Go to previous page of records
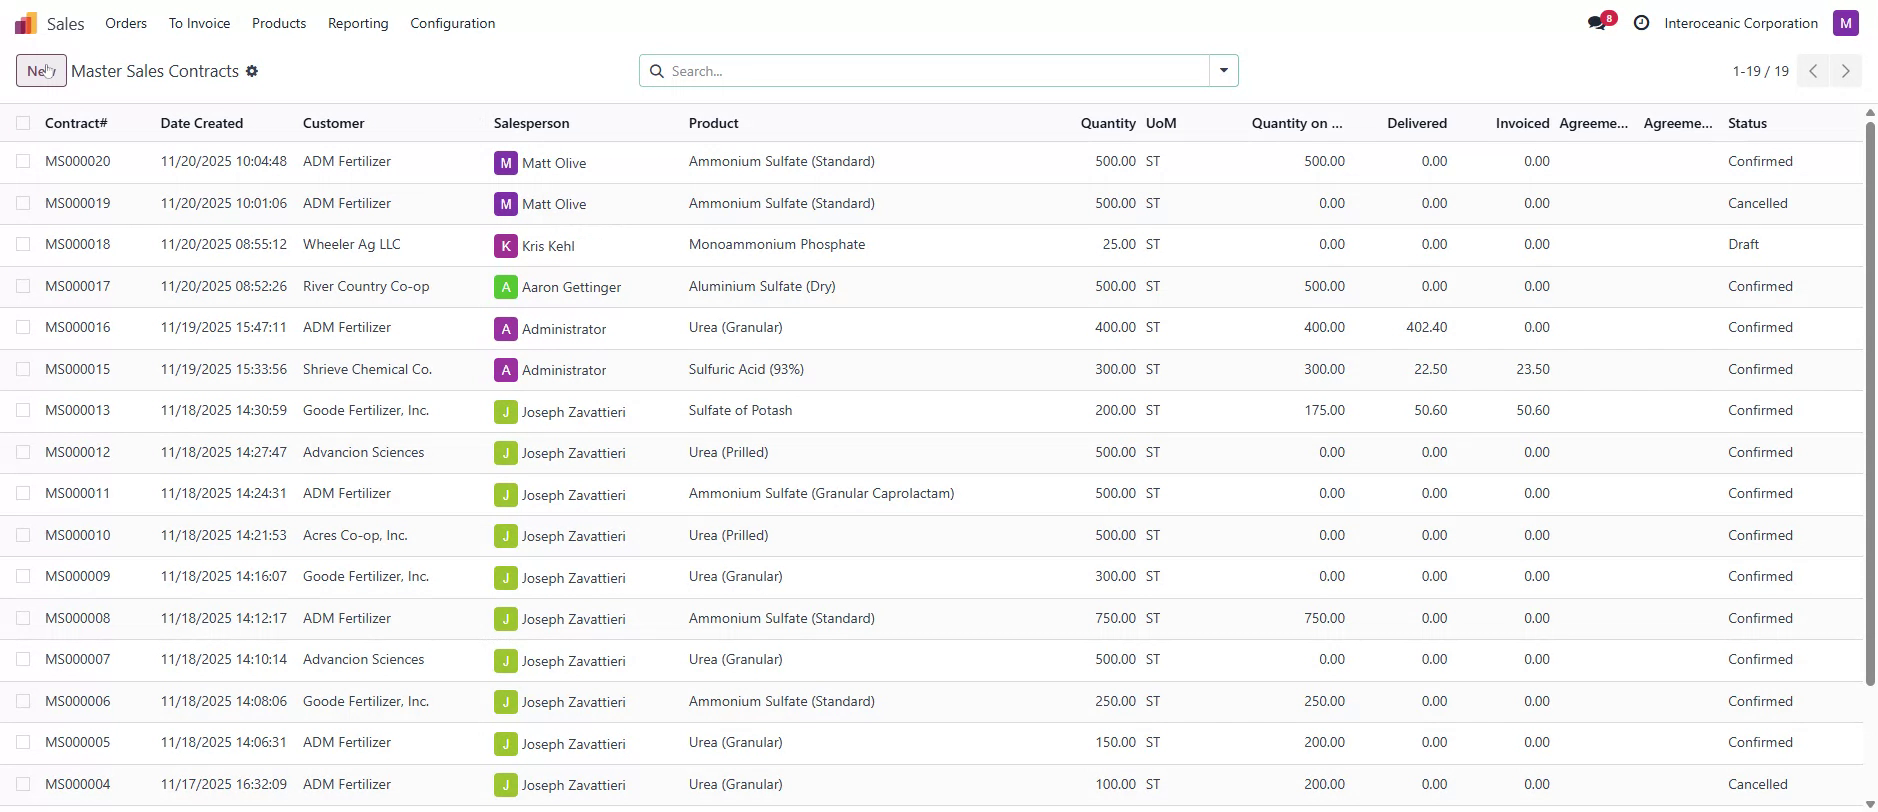This screenshot has width=1878, height=812. [x=1812, y=71]
